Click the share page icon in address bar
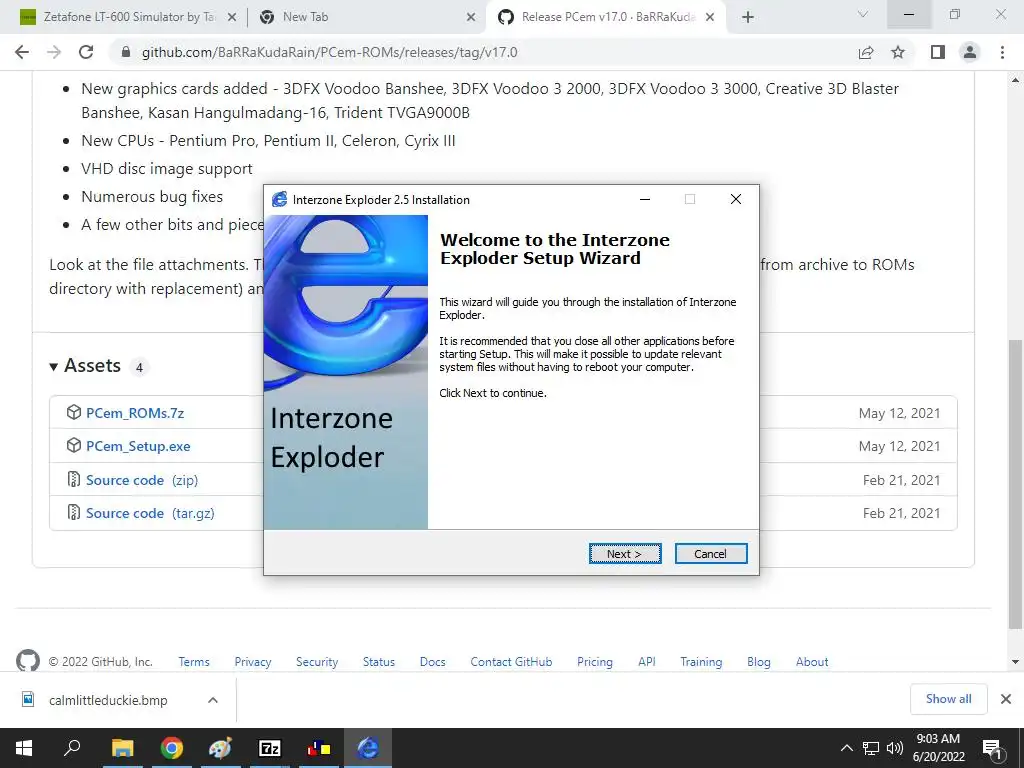This screenshot has height=768, width=1024. [x=866, y=52]
